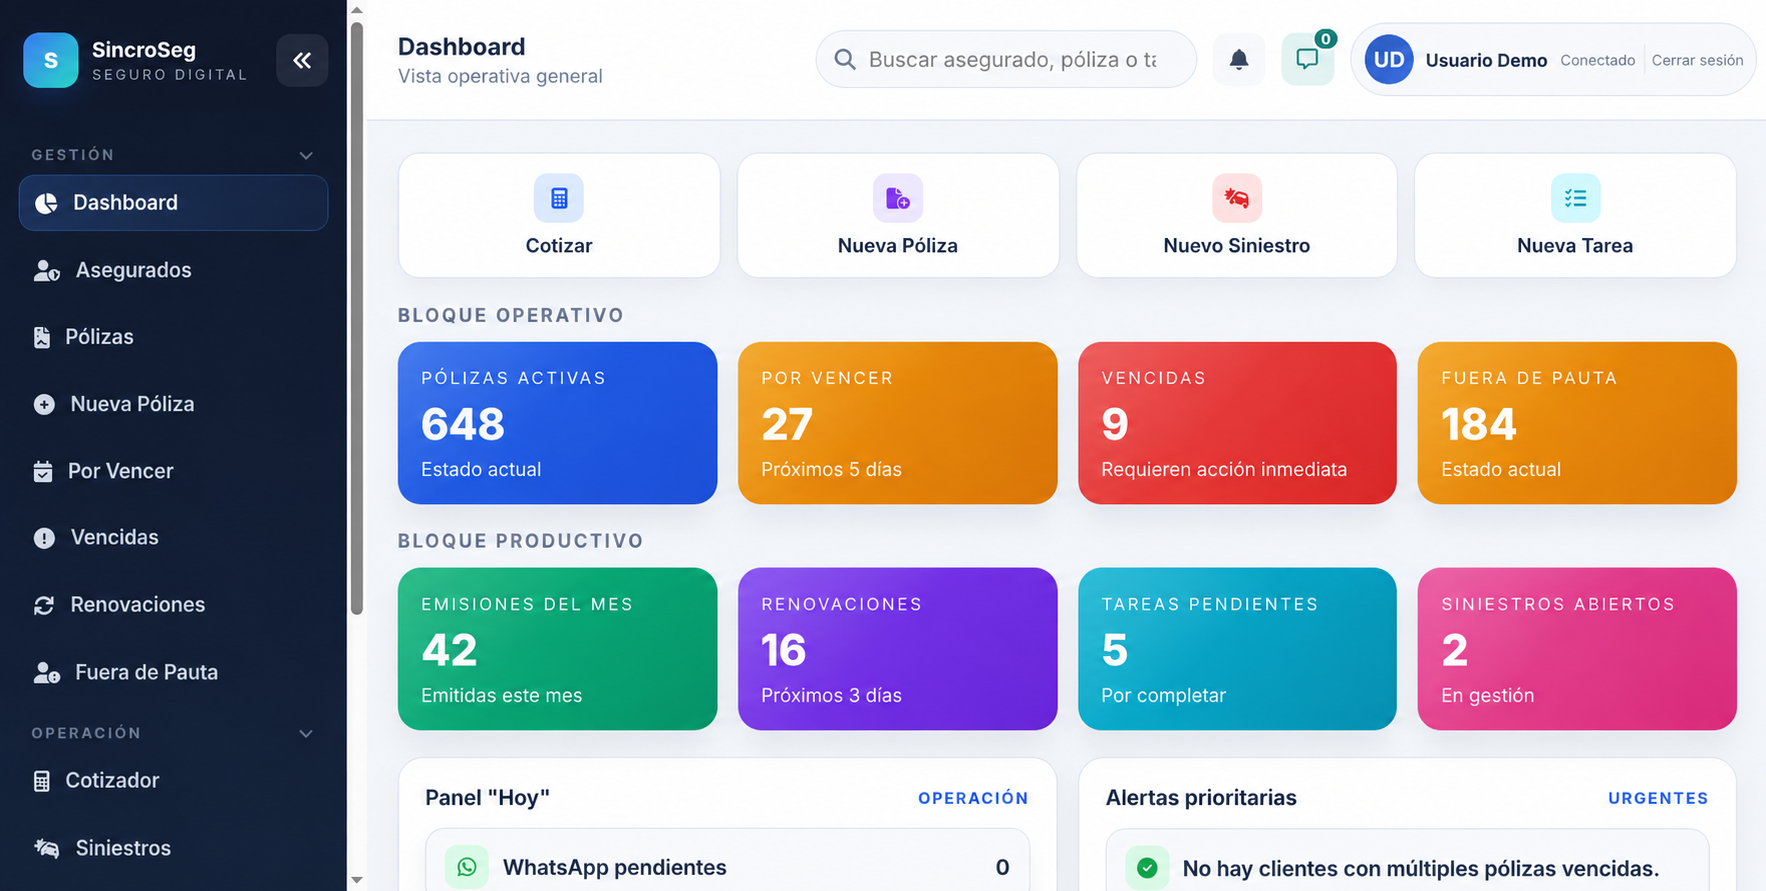Click the Cerrar sesión link

[1697, 60]
